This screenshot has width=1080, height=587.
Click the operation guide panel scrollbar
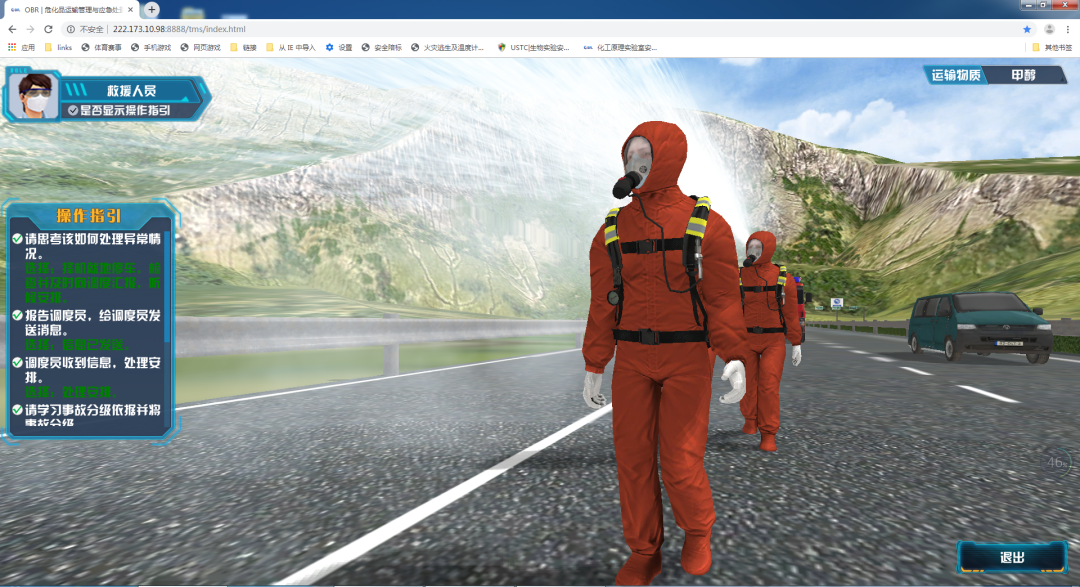[167, 286]
